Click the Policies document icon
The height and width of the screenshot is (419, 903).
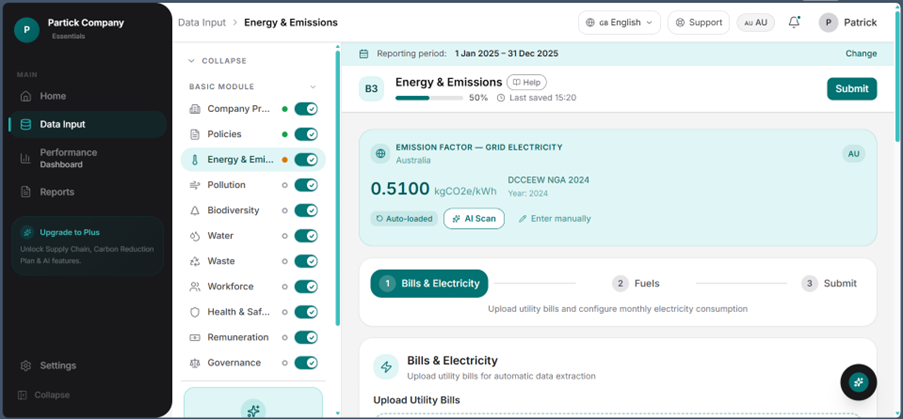click(x=195, y=134)
